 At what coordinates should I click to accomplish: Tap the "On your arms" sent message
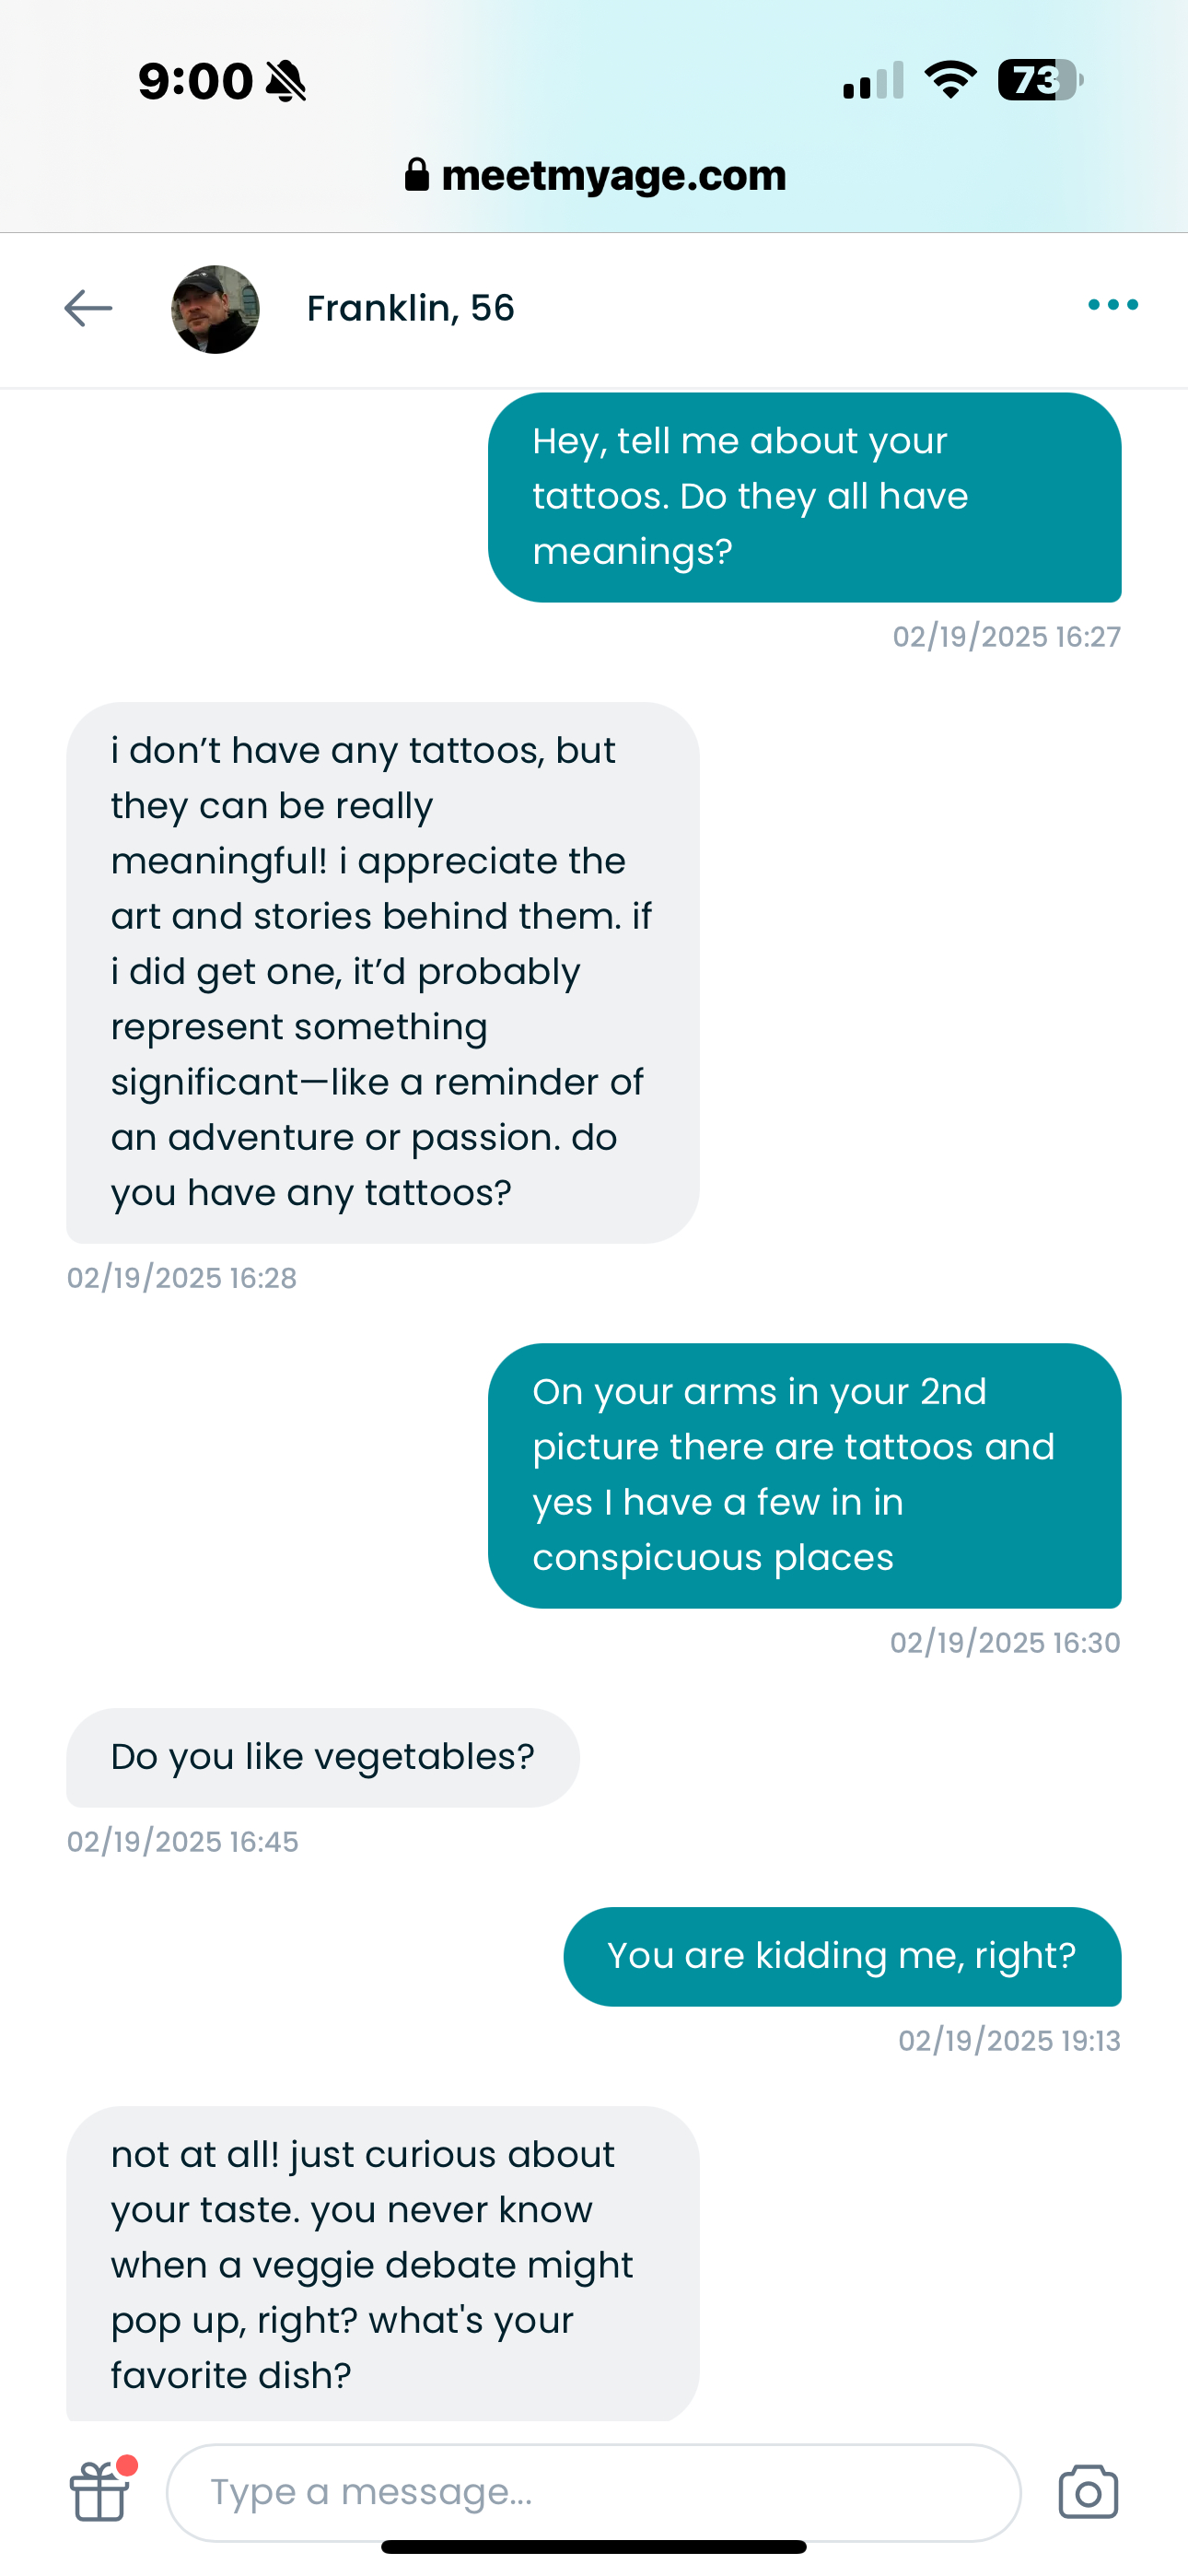click(804, 1475)
